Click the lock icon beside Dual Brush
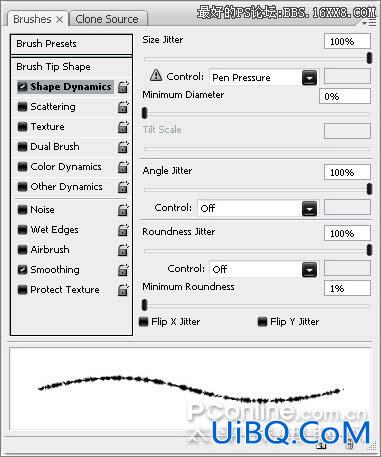Viewport: 381px width, 457px height. (x=123, y=147)
